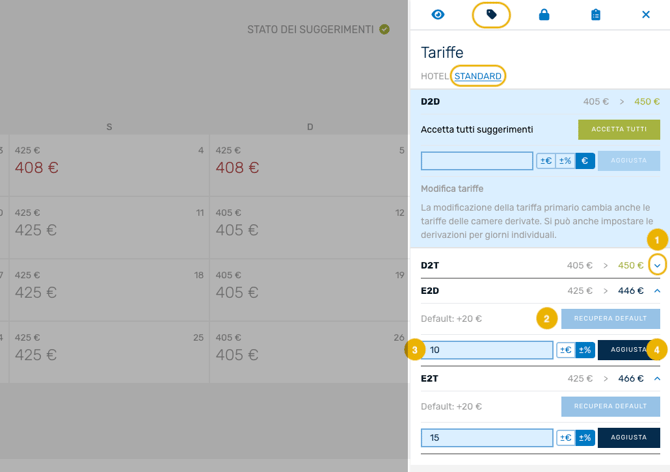This screenshot has width=670, height=472.
Task: Switch to the STANDARD rate tab
Action: 478,76
